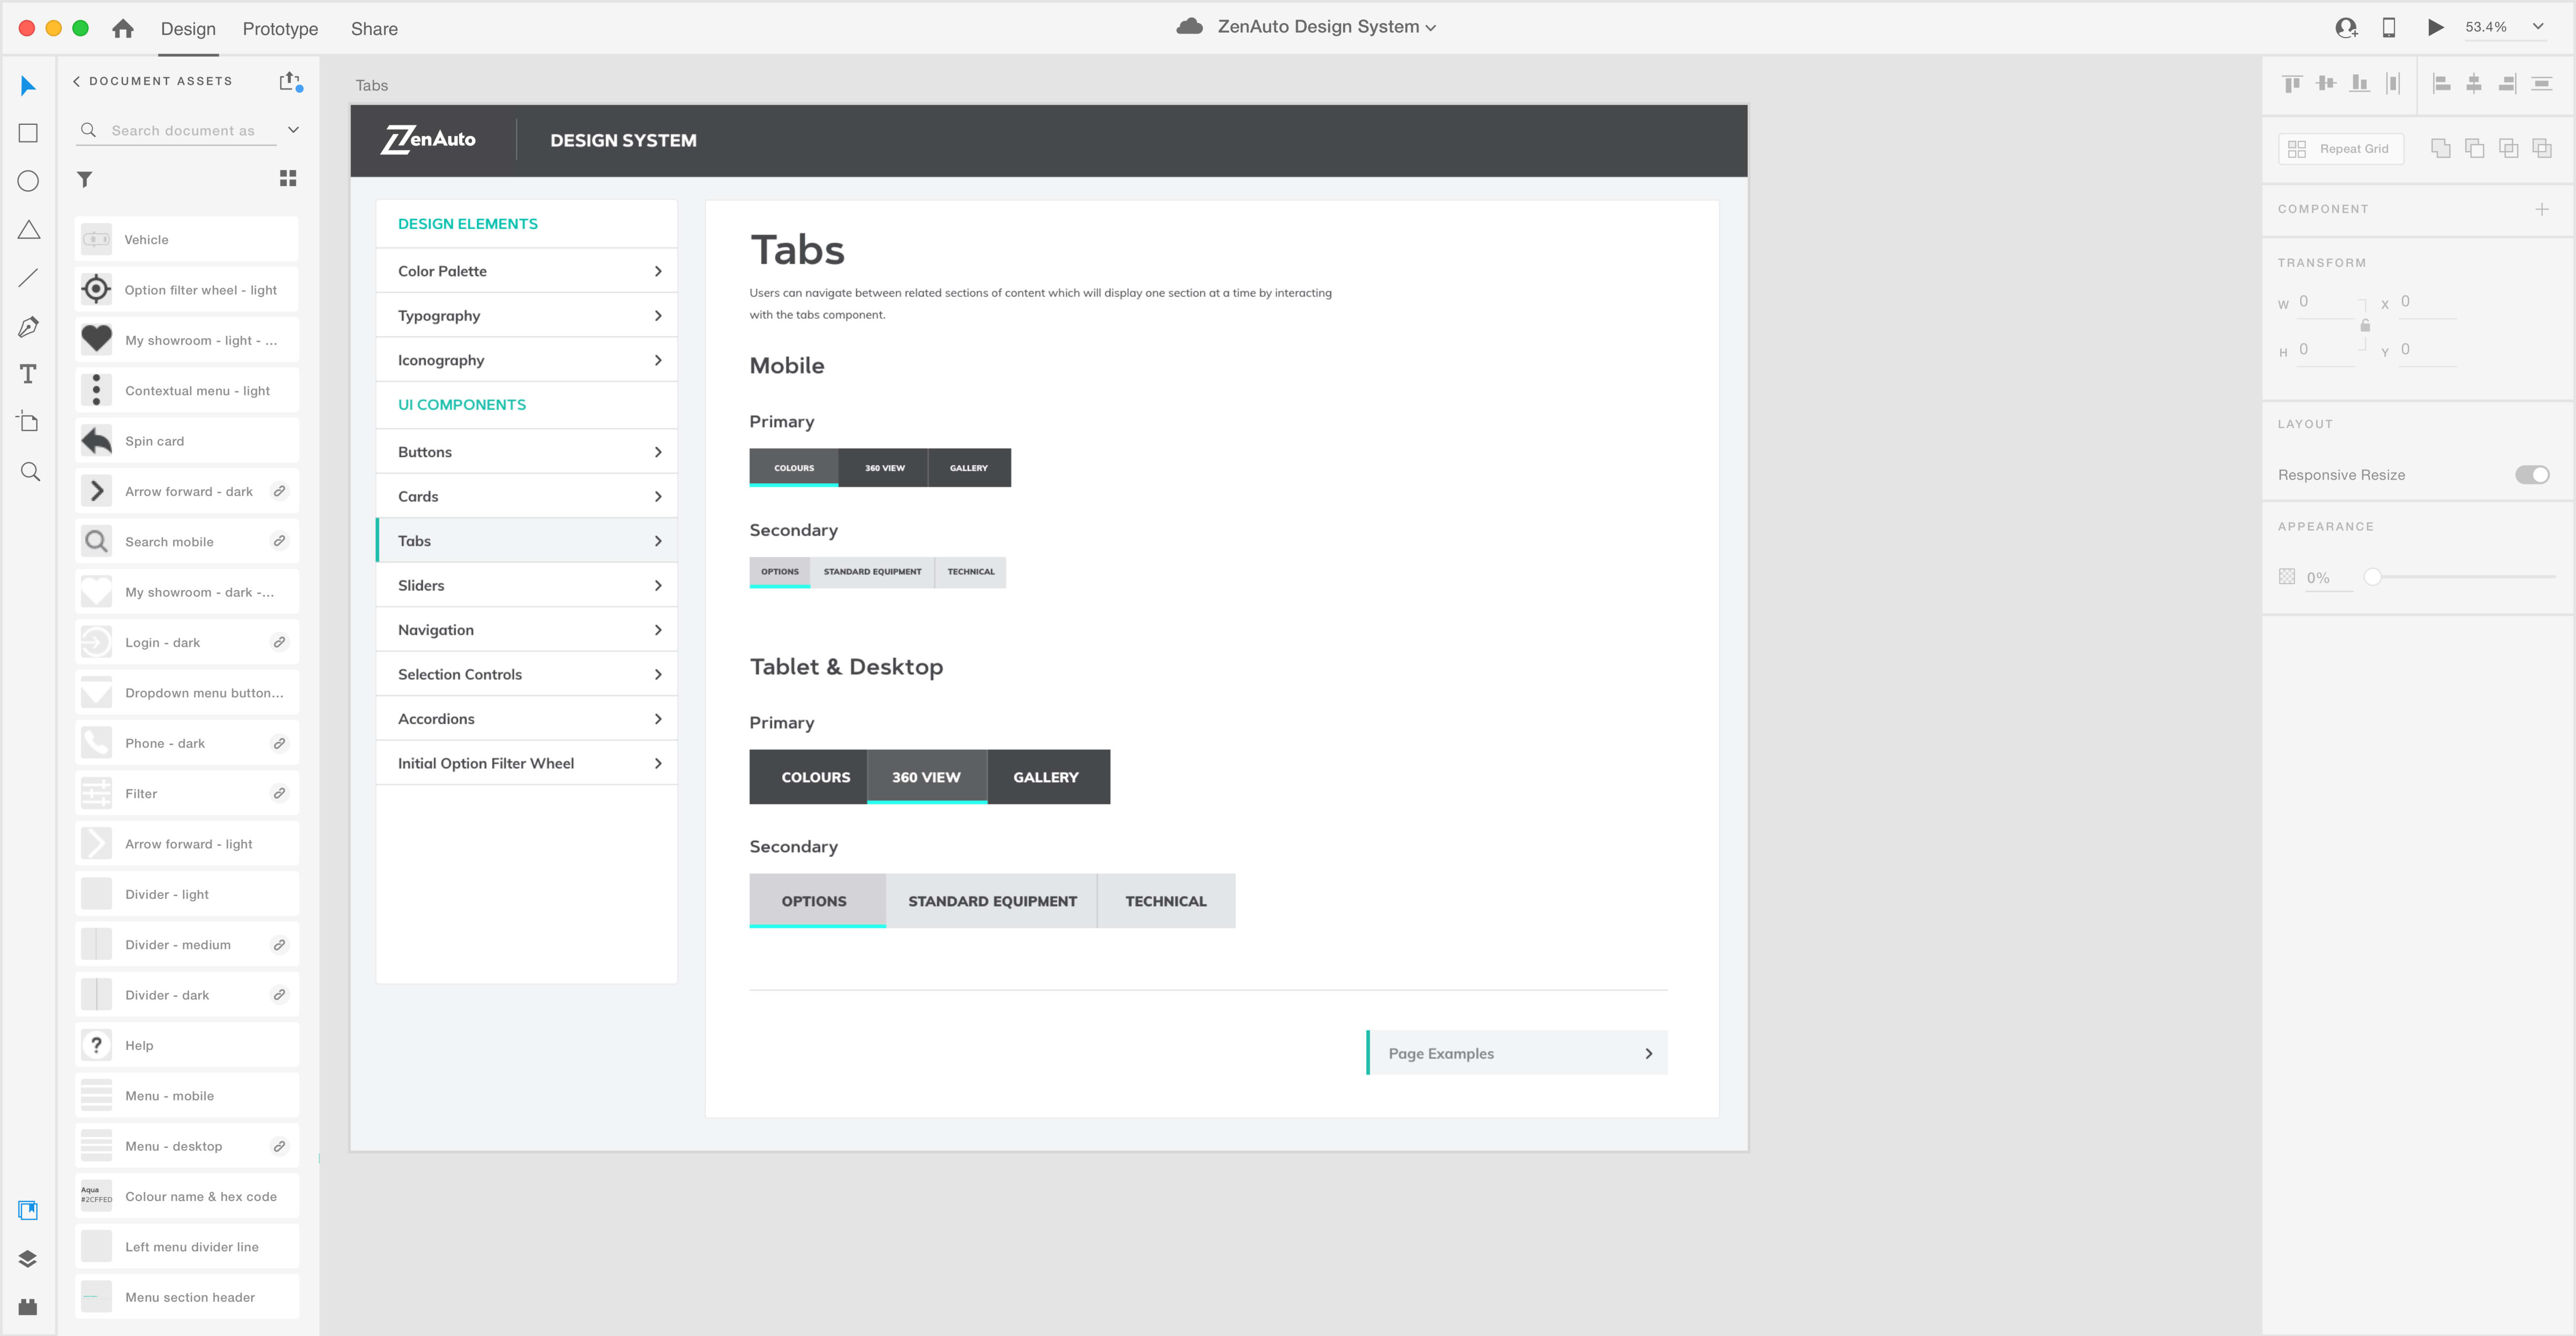Open the Layers panel icon
The height and width of the screenshot is (1336, 2576).
[x=28, y=1259]
